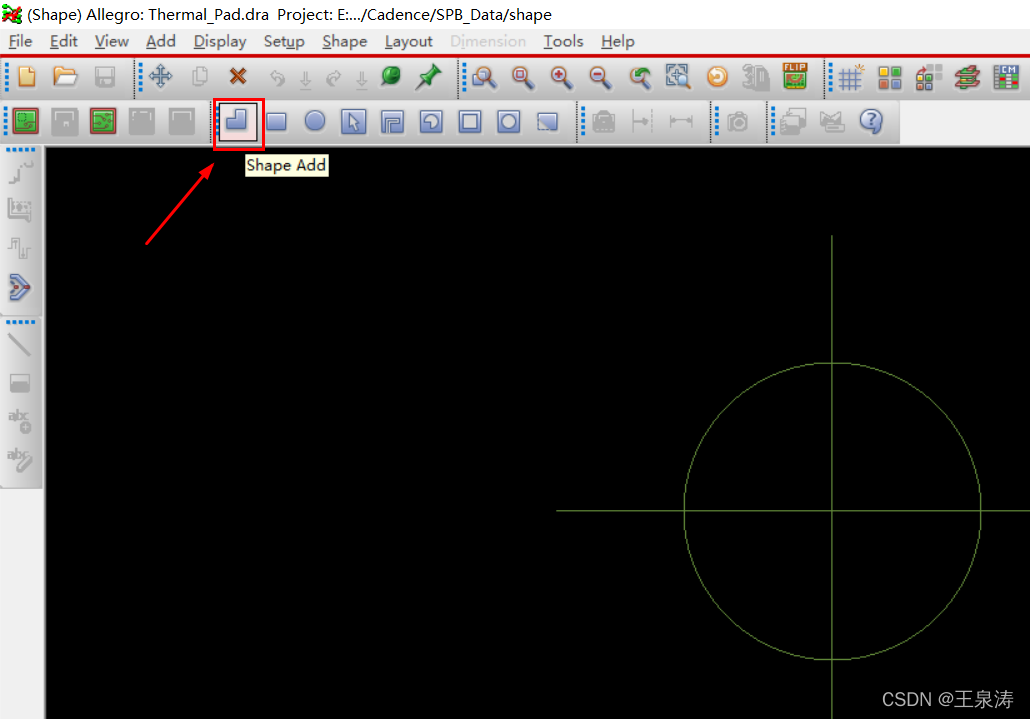Image resolution: width=1030 pixels, height=719 pixels.
Task: Zoom in with the plus magnifier
Action: [562, 77]
